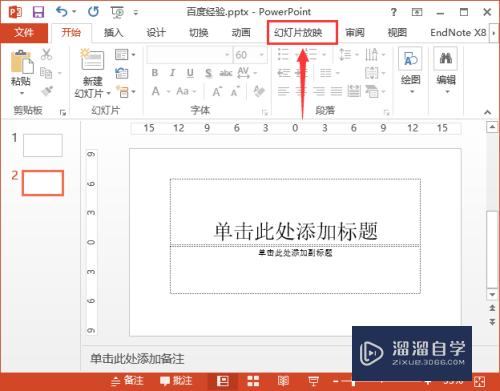The image size is (500, 391).
Task: Click the 粘贴 (Paste) clipboard icon
Action: tap(22, 62)
